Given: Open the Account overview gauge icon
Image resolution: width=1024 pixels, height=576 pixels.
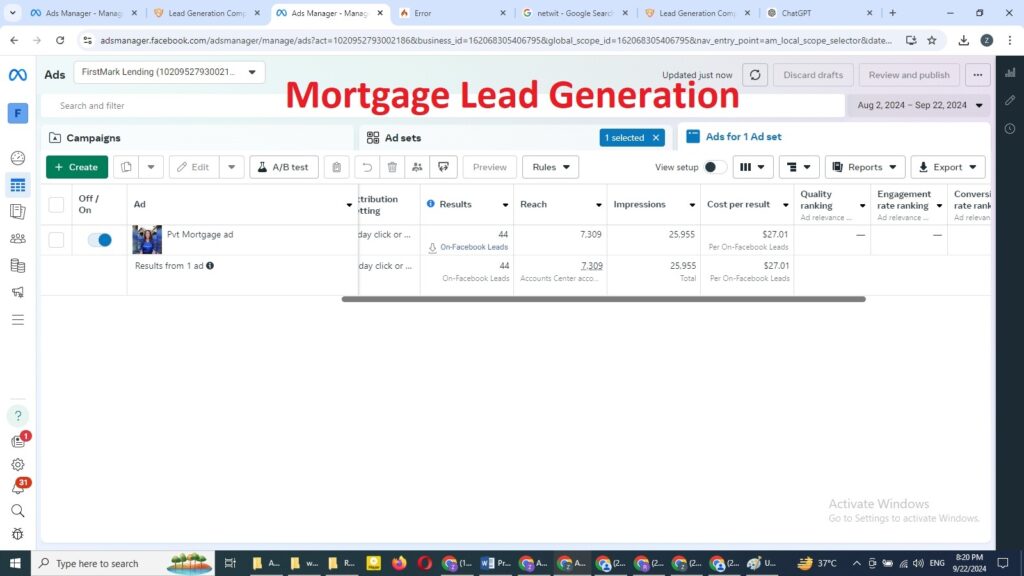Looking at the screenshot, I should pyautogui.click(x=18, y=158).
